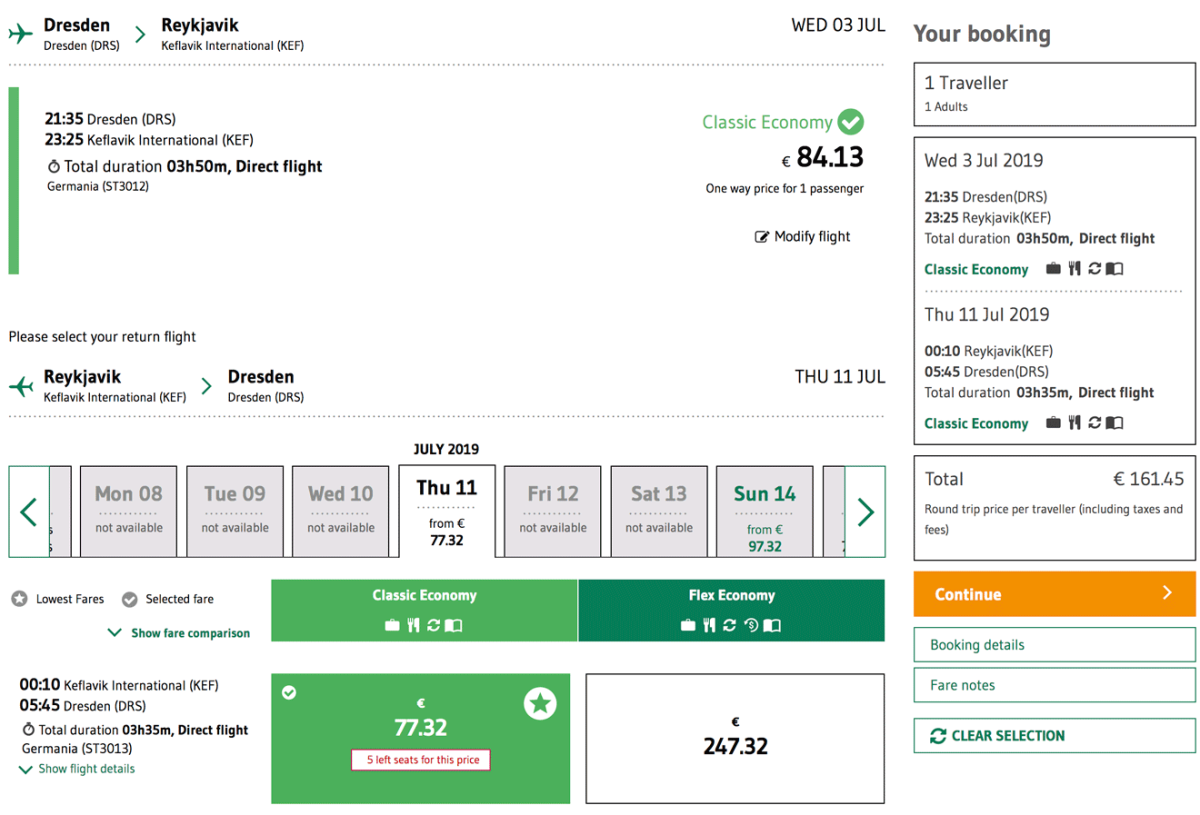Screen dimensions: 1200x815
Task: Click the refund dollar icon under Flex Economy
Action: (x=750, y=625)
